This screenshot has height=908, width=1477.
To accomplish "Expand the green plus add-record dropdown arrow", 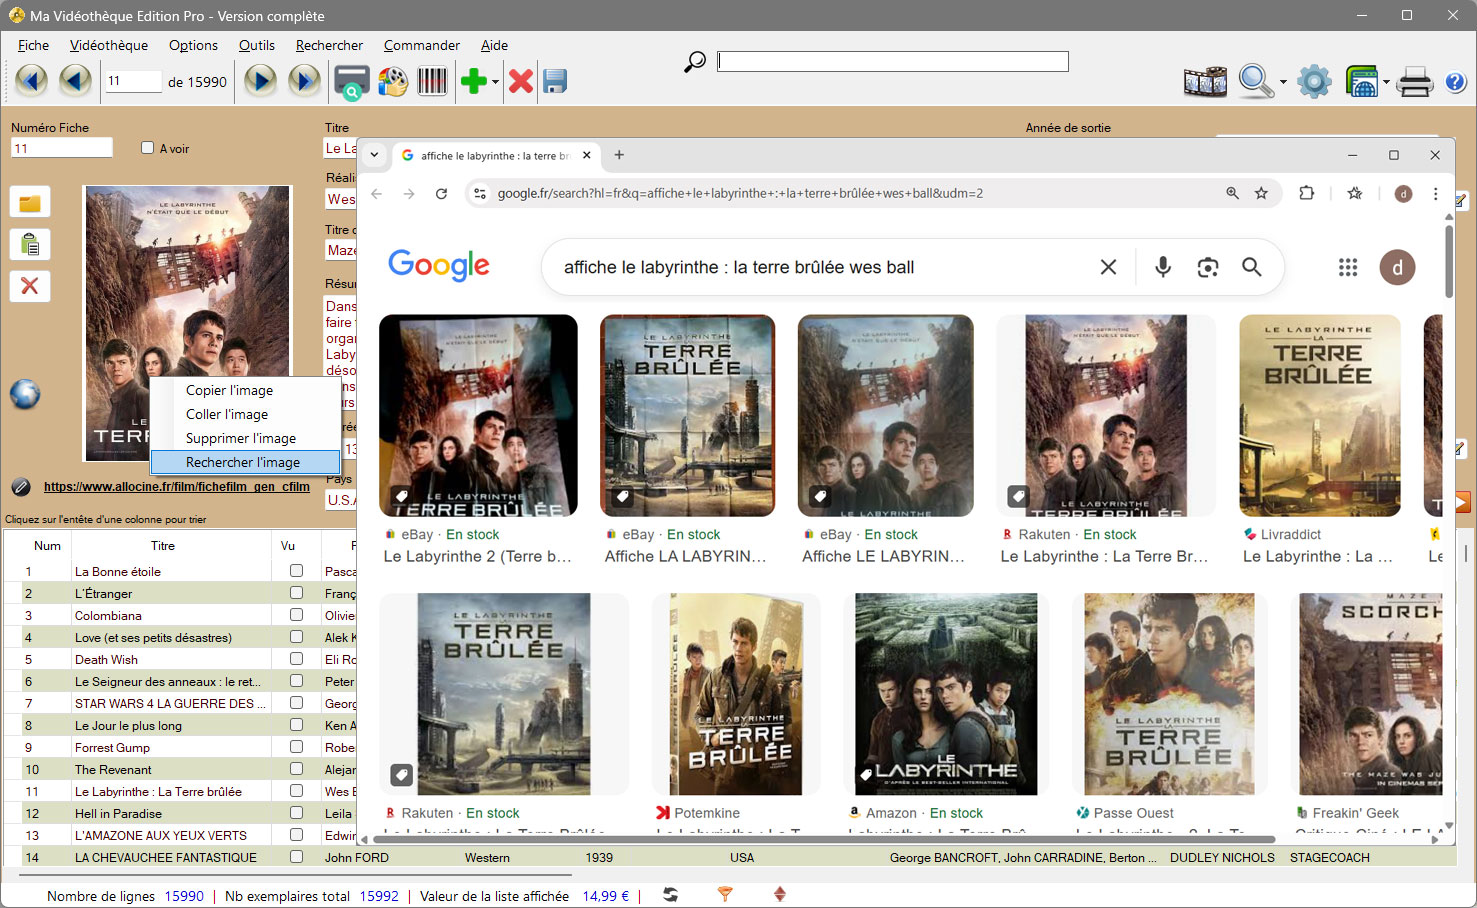I will click(x=495, y=83).
